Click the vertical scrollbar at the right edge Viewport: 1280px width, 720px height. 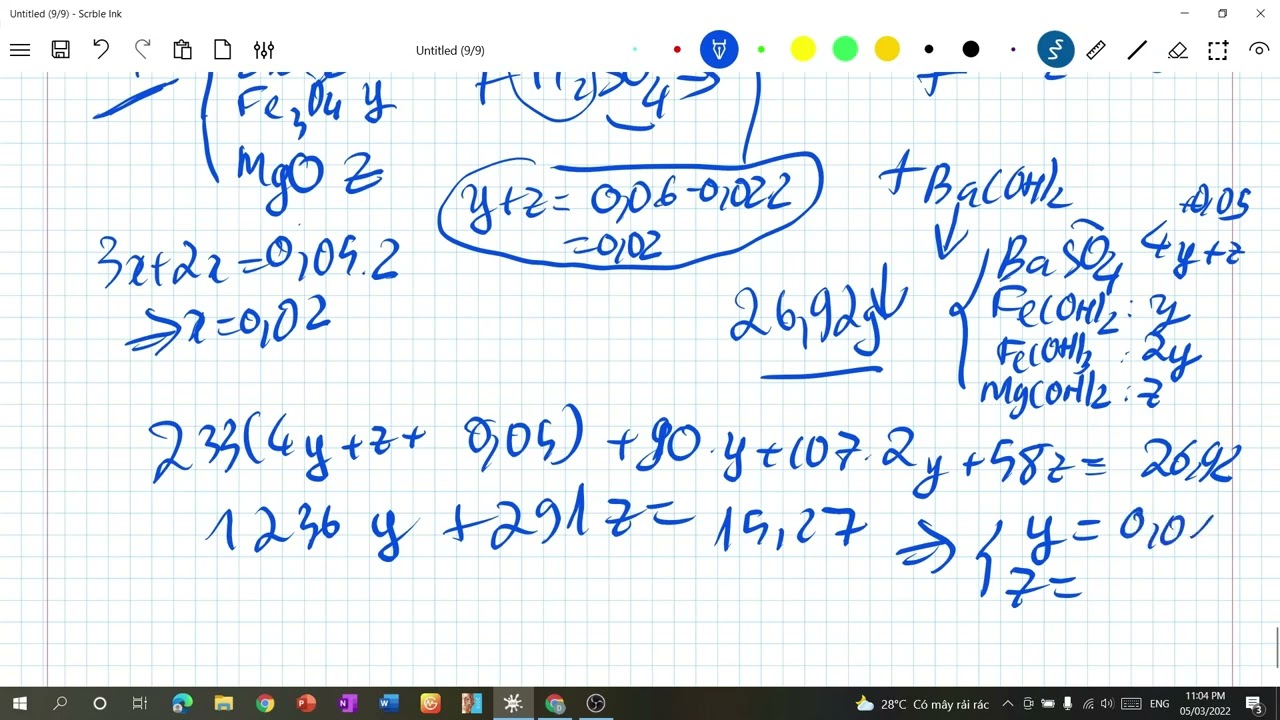pos(1276,646)
